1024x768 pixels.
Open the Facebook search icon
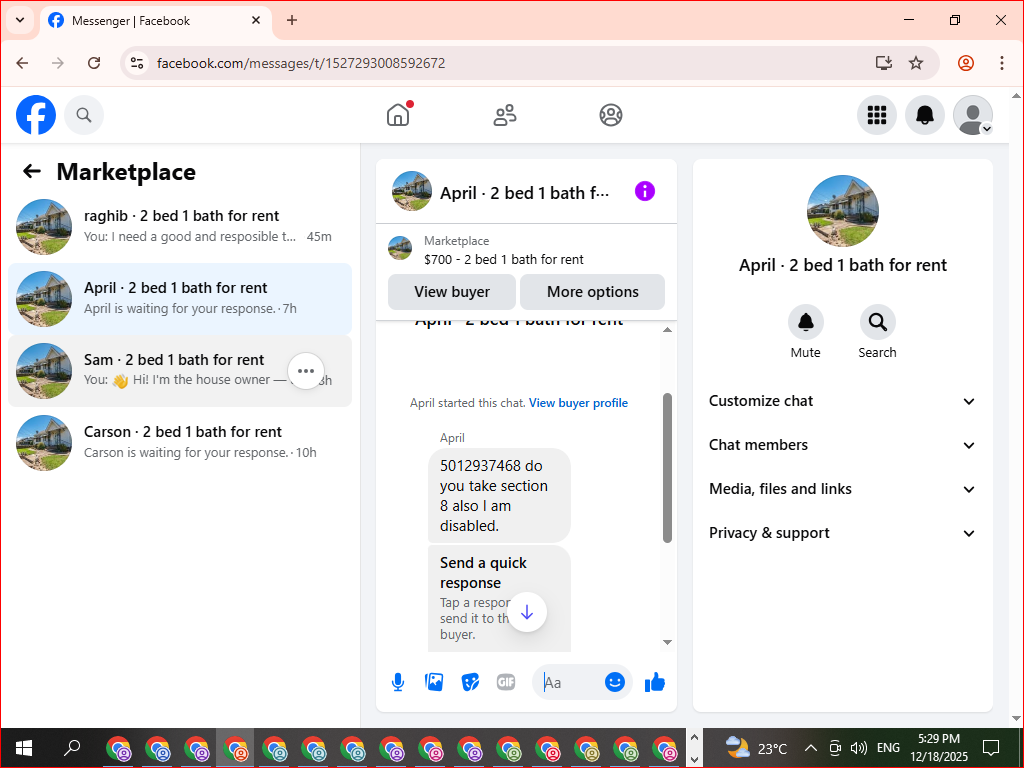tap(84, 115)
